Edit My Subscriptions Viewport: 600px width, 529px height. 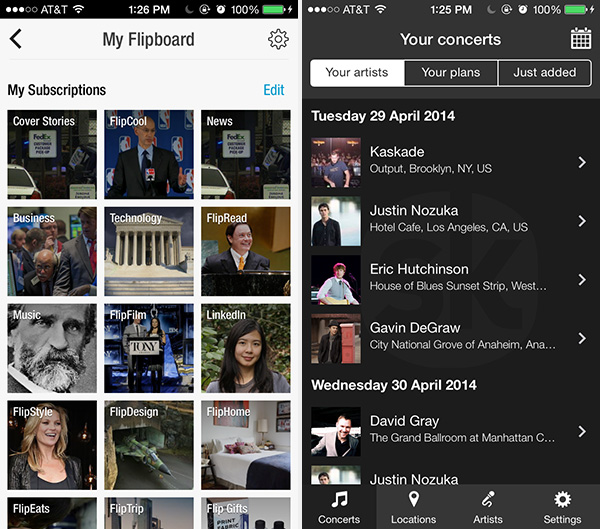pos(274,90)
